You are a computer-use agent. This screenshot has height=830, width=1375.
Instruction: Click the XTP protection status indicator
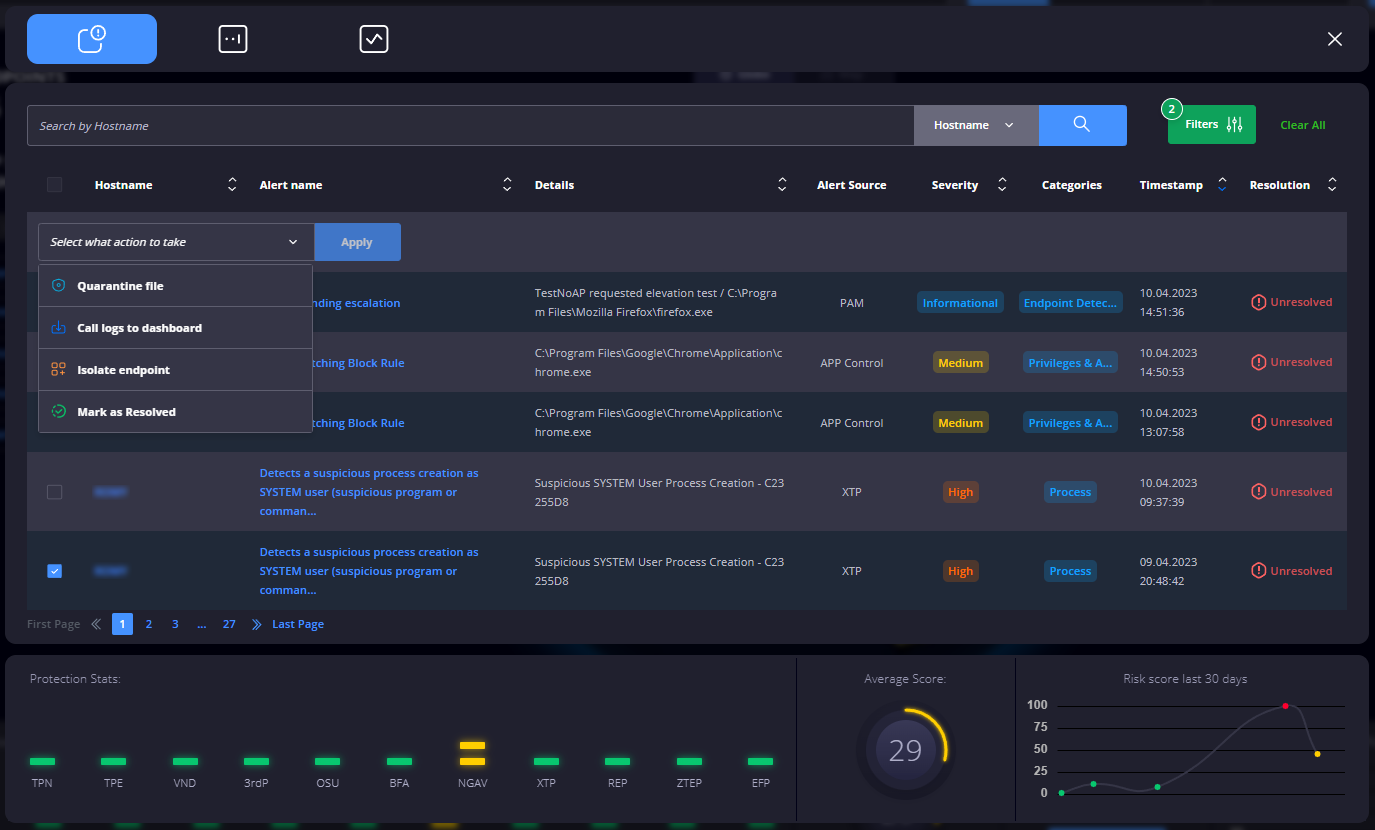tap(546, 762)
